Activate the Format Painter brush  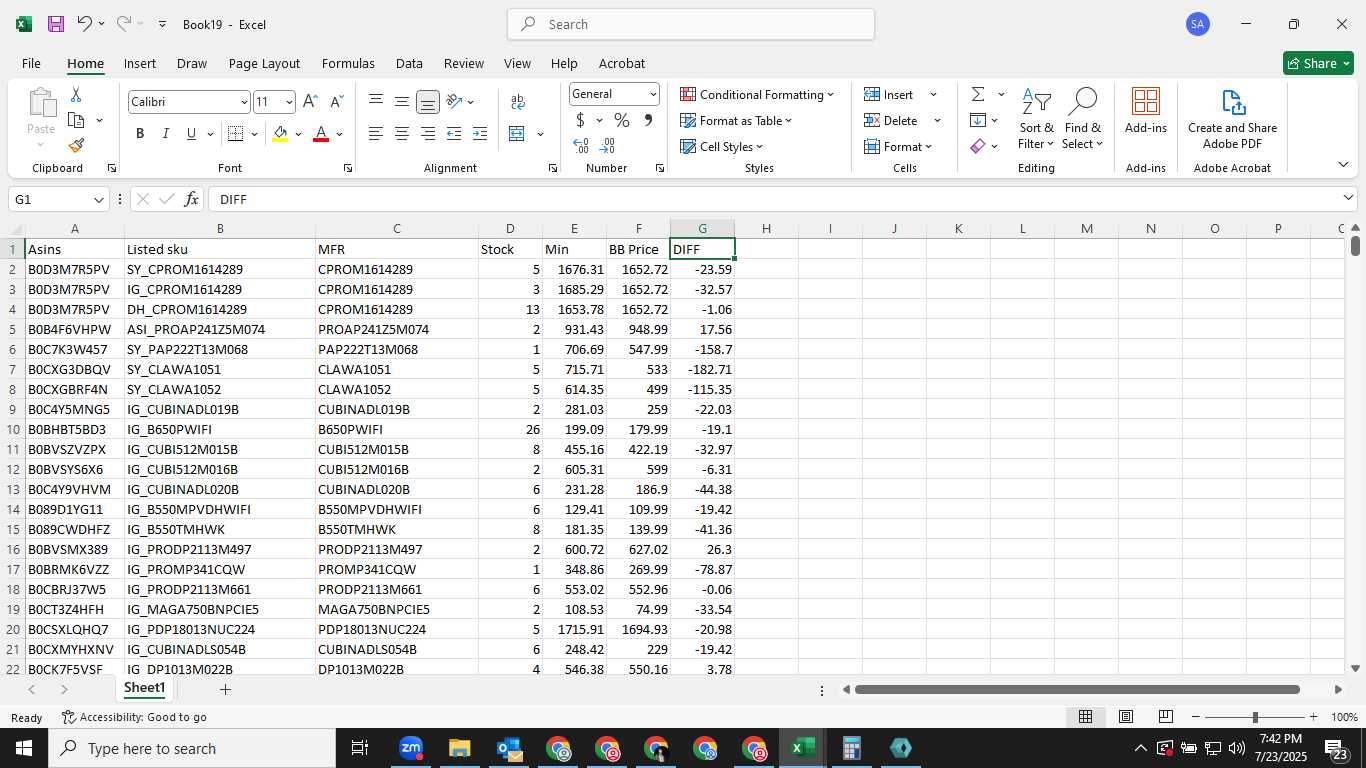pyautogui.click(x=76, y=145)
